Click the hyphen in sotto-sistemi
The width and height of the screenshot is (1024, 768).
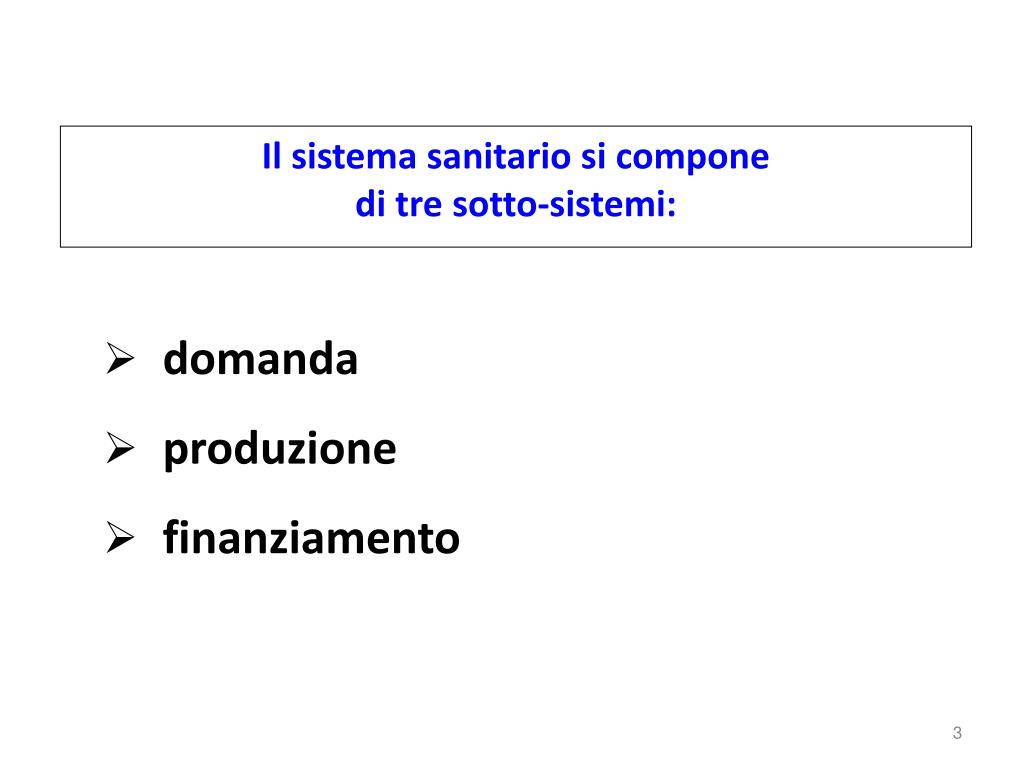pos(542,208)
